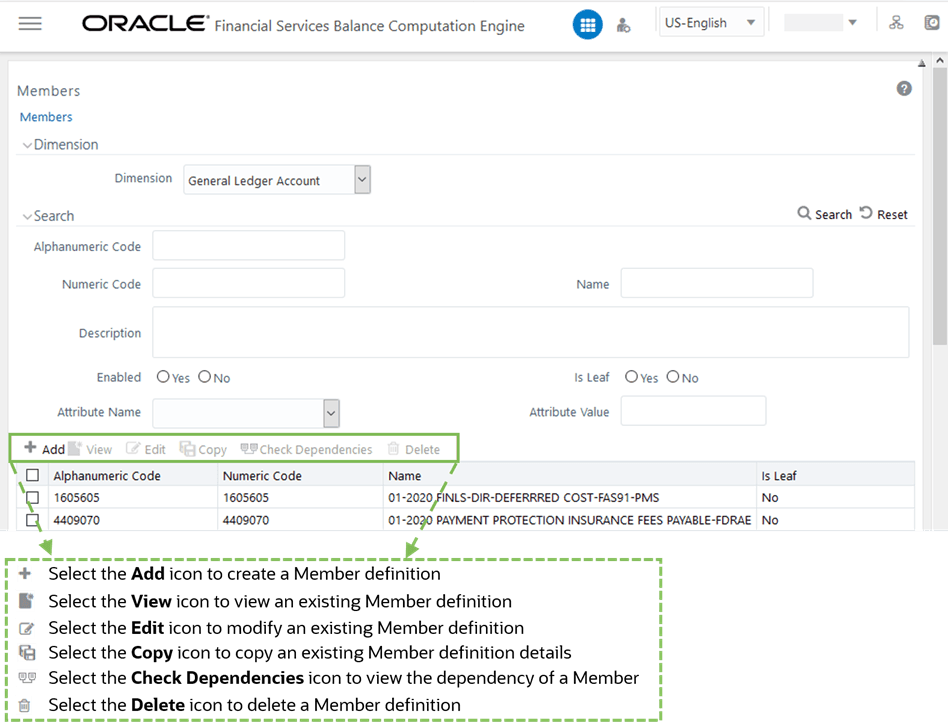Select Is Leaf No radio button
Viewport: 948px width, 724px height.
[673, 377]
